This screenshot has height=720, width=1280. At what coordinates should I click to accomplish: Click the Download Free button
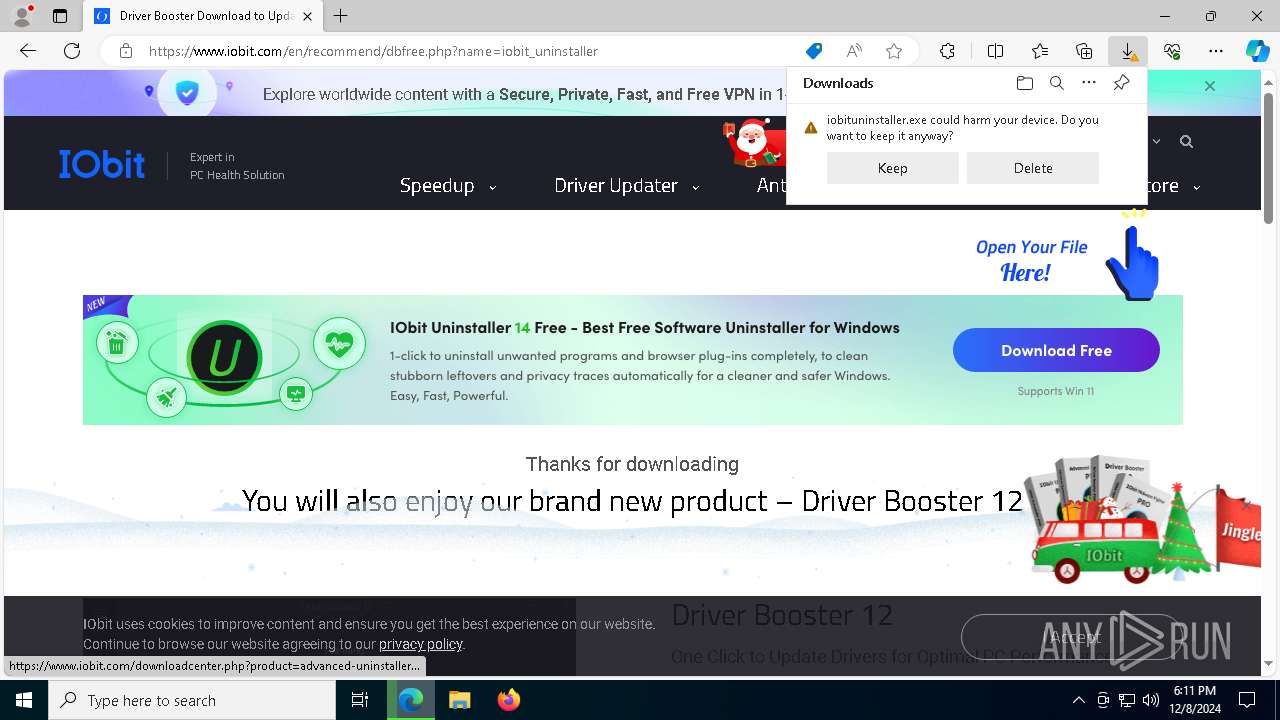click(1056, 351)
